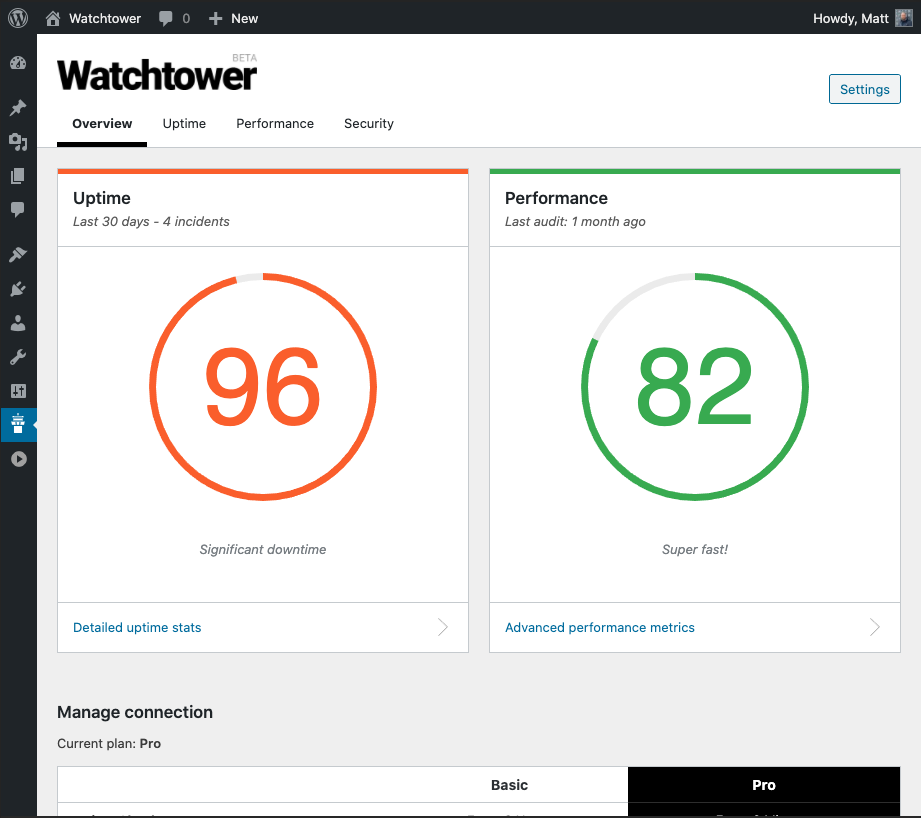This screenshot has width=921, height=818.
Task: Click the Collapse menu play icon
Action: pyautogui.click(x=19, y=459)
